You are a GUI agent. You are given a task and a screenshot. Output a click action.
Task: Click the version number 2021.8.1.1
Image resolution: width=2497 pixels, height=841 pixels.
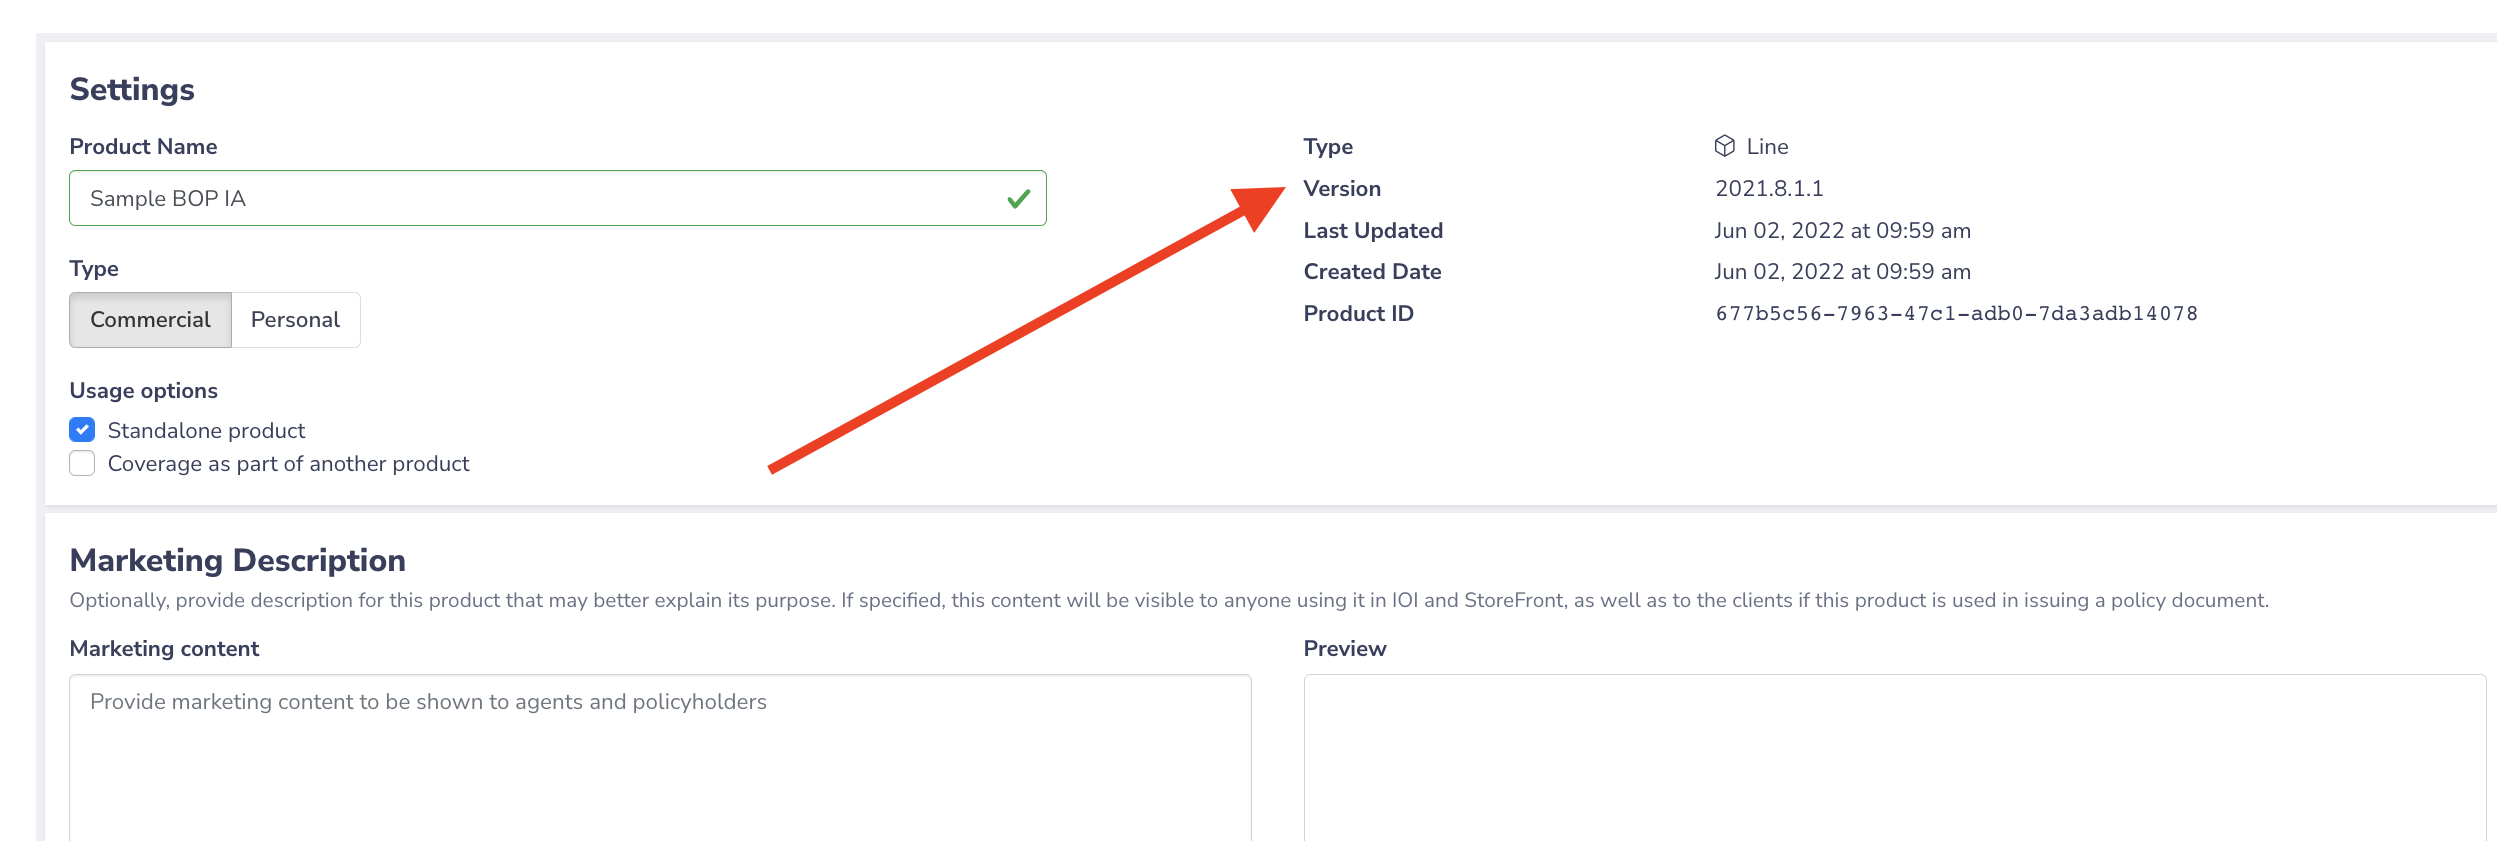click(1769, 189)
